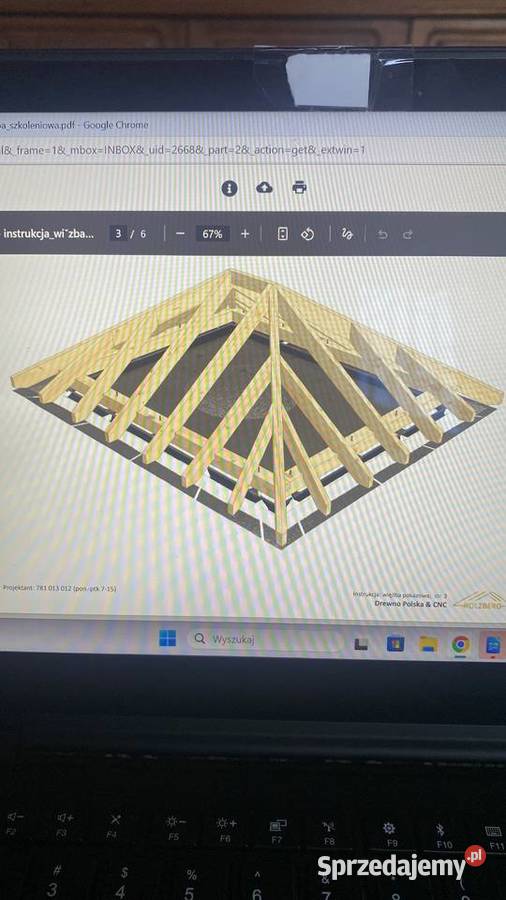This screenshot has height=900, width=506.
Task: Click the Projektant phone number text
Action: click(60, 588)
